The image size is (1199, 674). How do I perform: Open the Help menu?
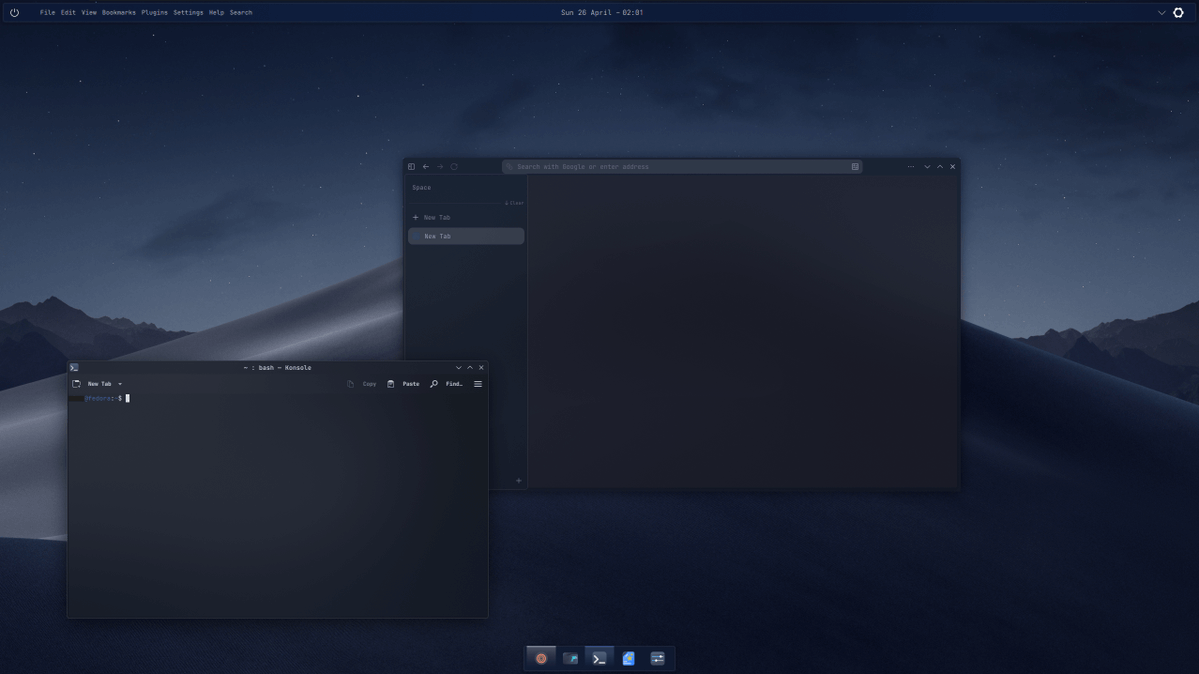(x=216, y=12)
